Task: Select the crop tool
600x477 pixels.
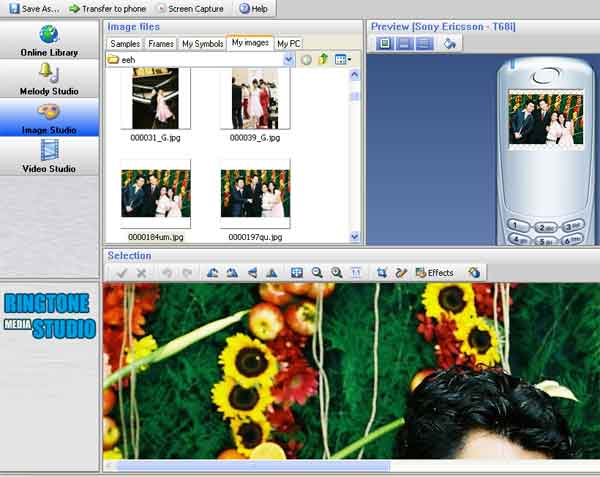Action: (x=382, y=273)
